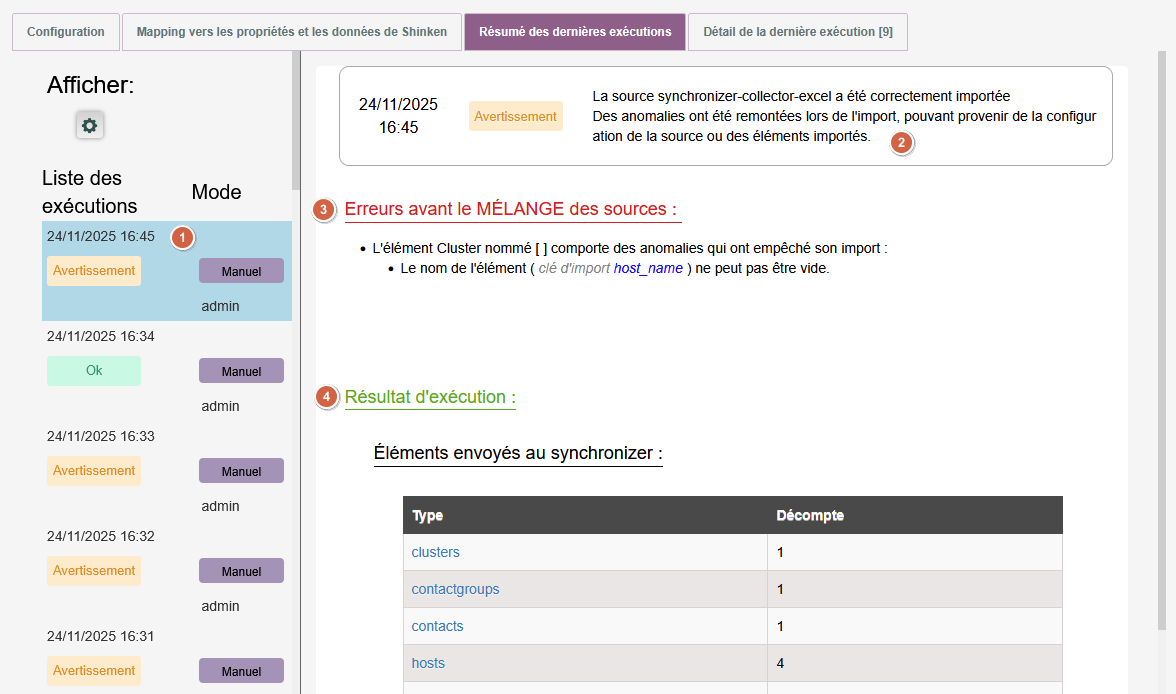
Task: Click the execution list vertical scrollbar
Action: click(295, 120)
